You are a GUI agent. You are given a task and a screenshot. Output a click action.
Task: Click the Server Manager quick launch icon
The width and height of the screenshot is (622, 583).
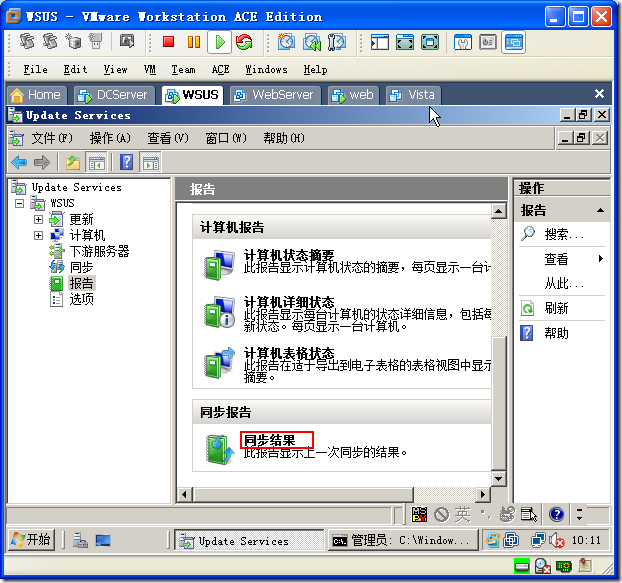point(81,541)
